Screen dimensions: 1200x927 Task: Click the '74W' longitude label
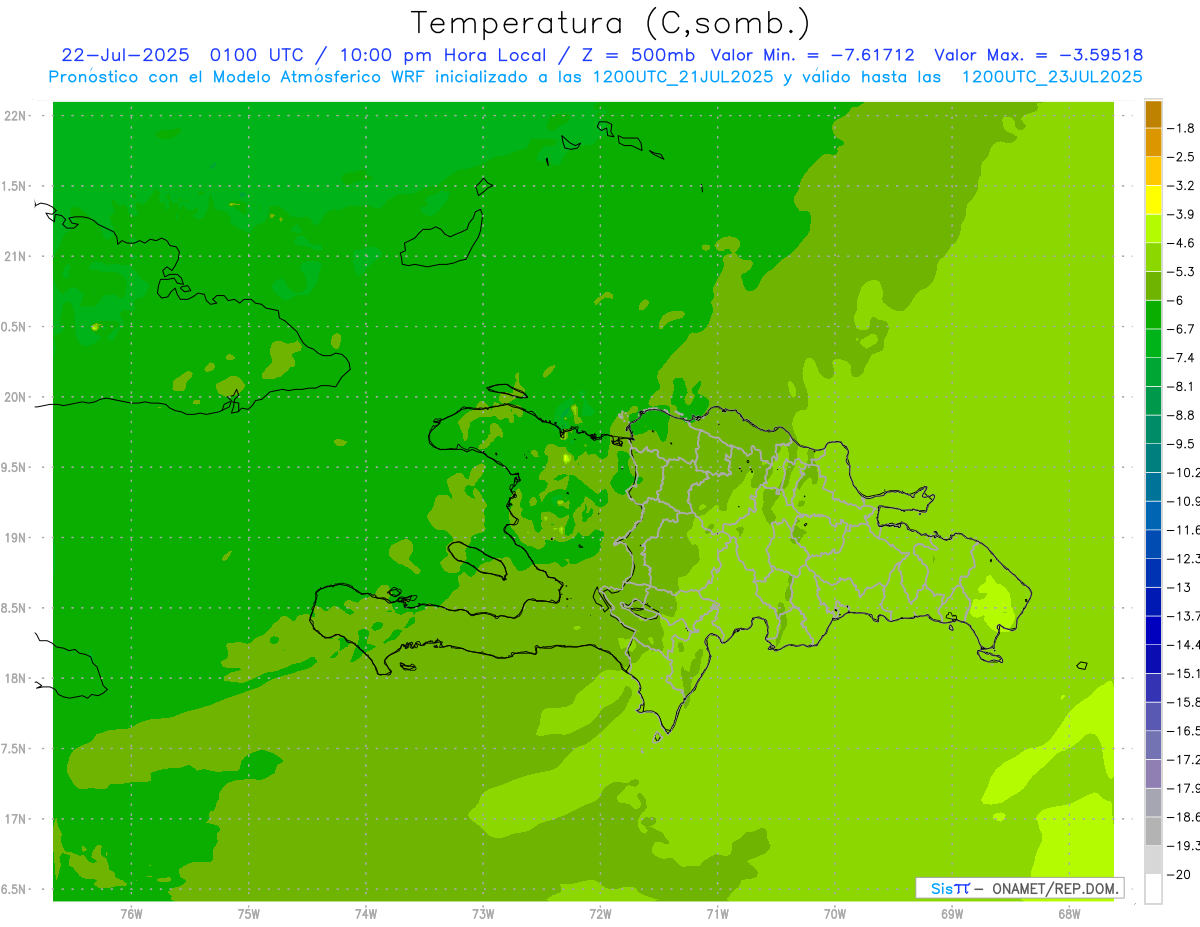(366, 914)
